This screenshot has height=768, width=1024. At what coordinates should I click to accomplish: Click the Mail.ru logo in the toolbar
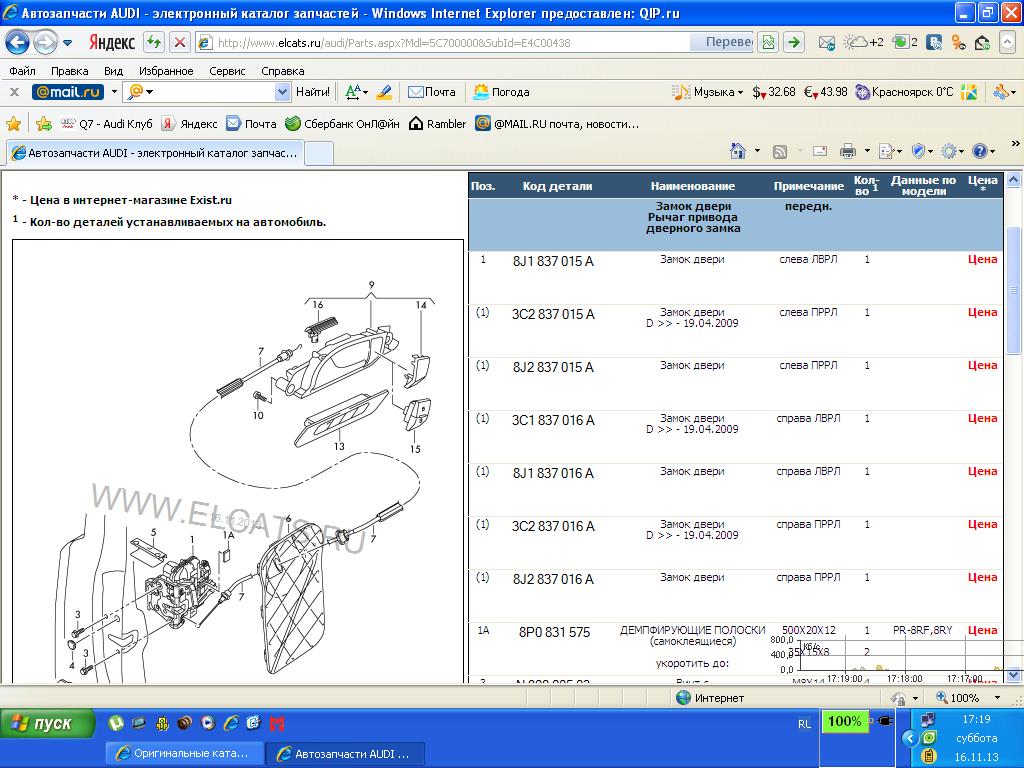68,92
